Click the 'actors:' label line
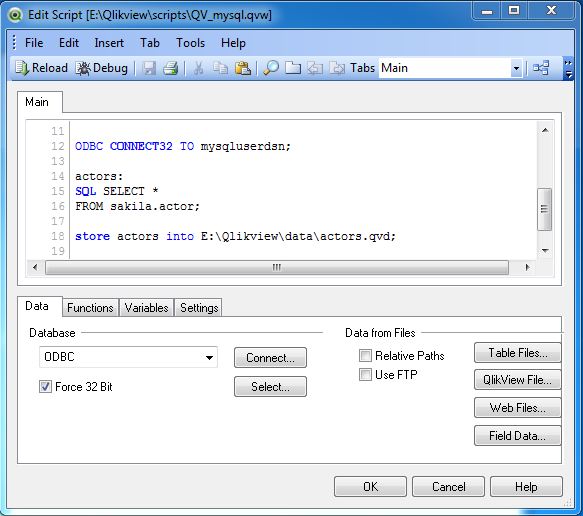 [99, 176]
